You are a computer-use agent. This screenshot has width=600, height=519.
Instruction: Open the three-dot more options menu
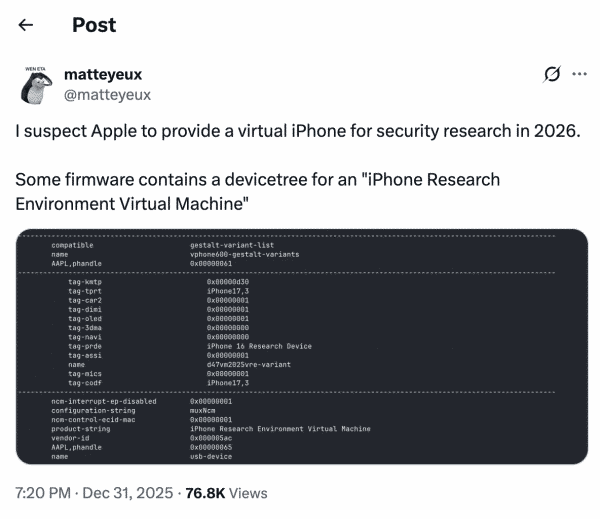(x=579, y=74)
